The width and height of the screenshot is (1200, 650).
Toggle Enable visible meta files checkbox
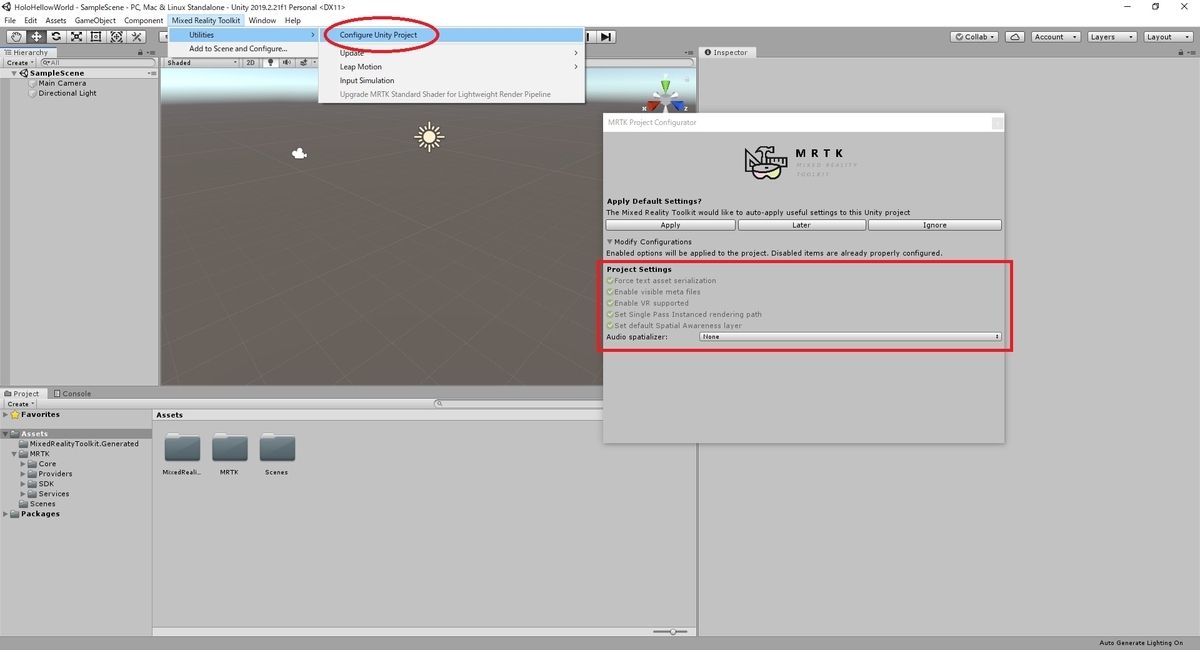610,292
